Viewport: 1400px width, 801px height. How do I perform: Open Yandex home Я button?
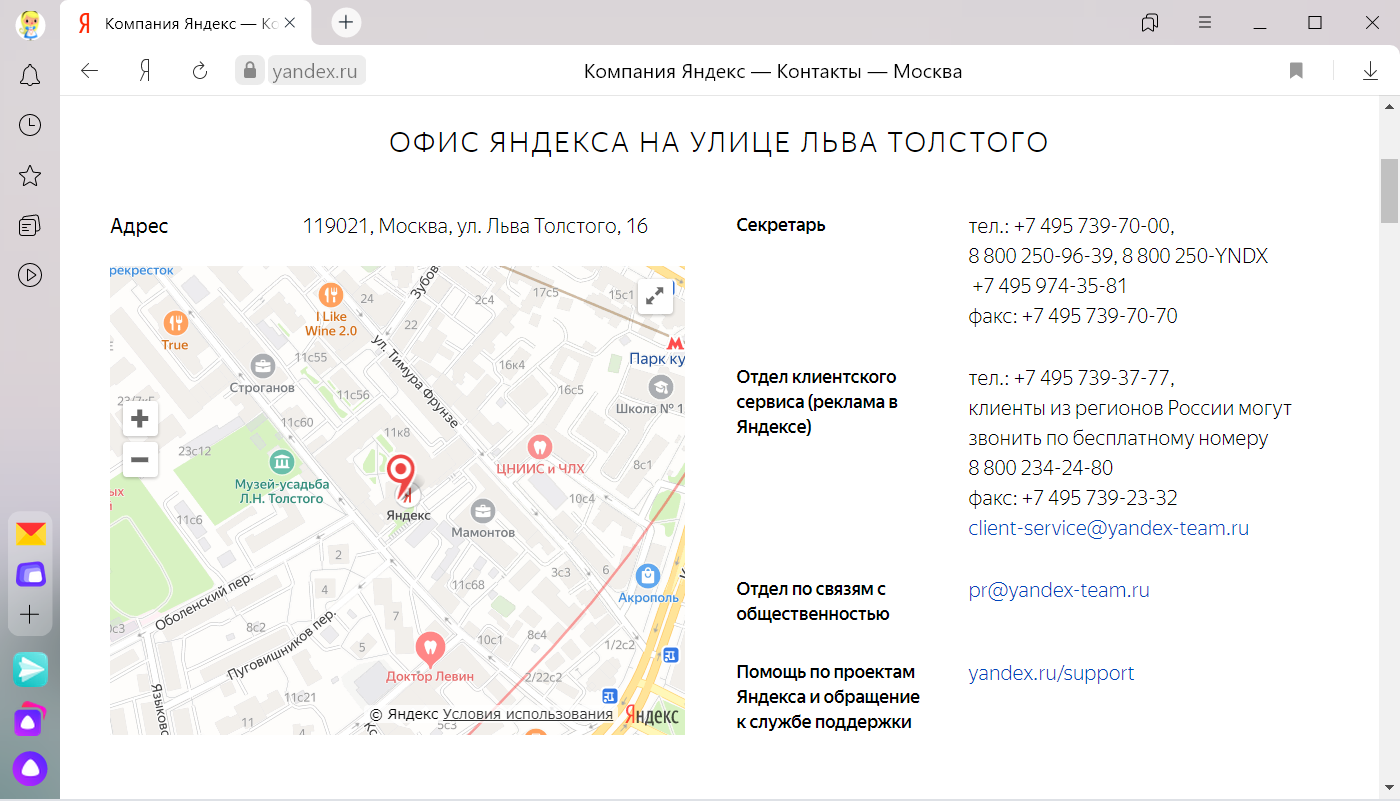(x=145, y=70)
